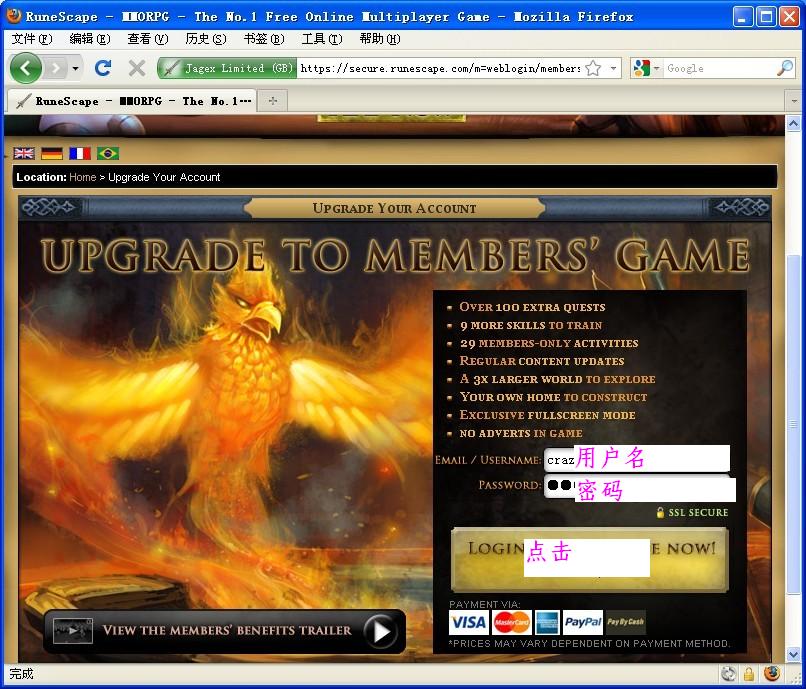Click the trailer video thumbnail icon
Viewport: 806px width, 689px height.
point(73,630)
